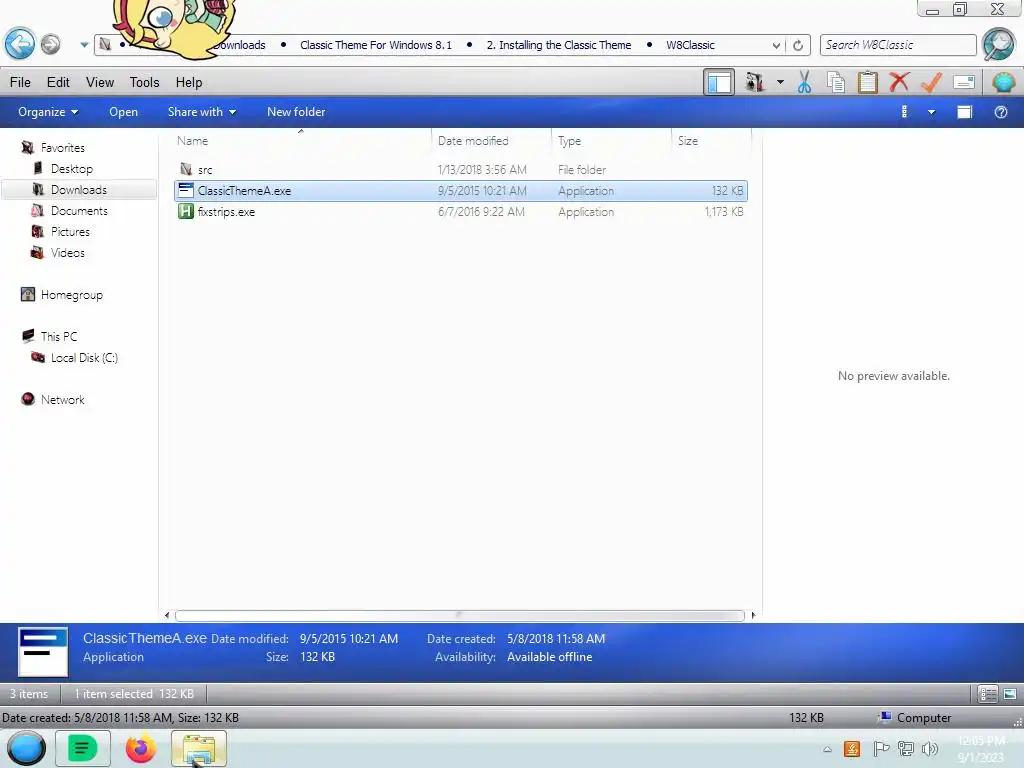Open Downloads in the navigation pane
This screenshot has height=768, width=1024.
(78, 189)
